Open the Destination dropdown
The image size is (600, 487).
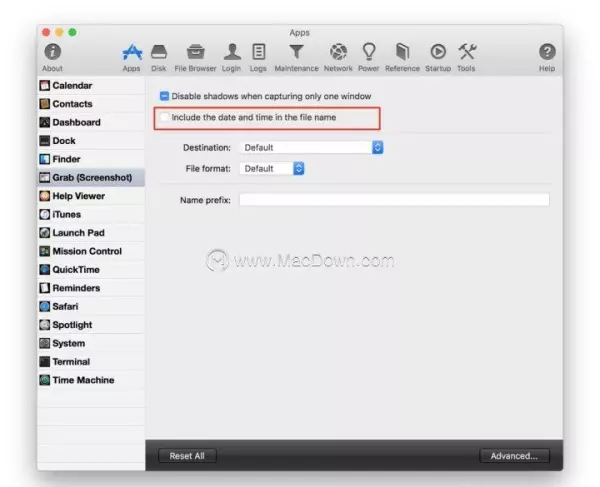[311, 147]
